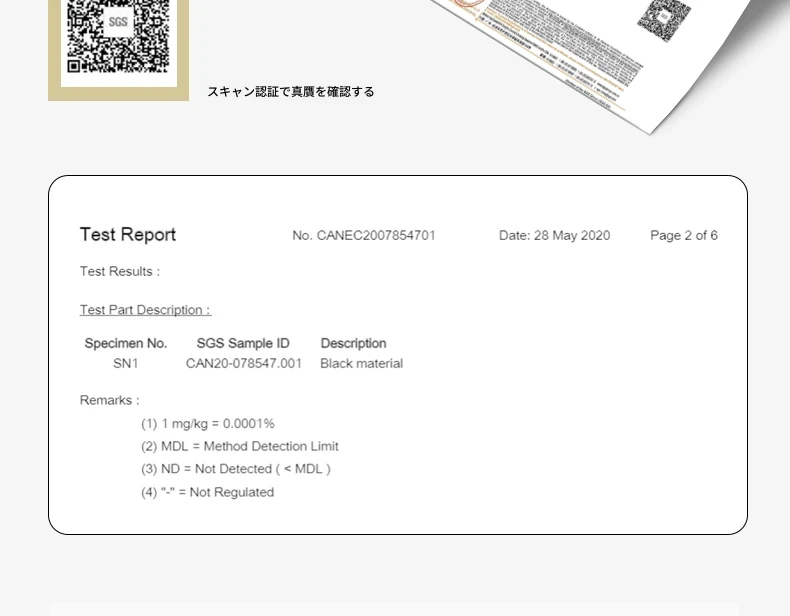Click the "Test Report" heading
Screen dimensions: 790x616
(x=128, y=235)
